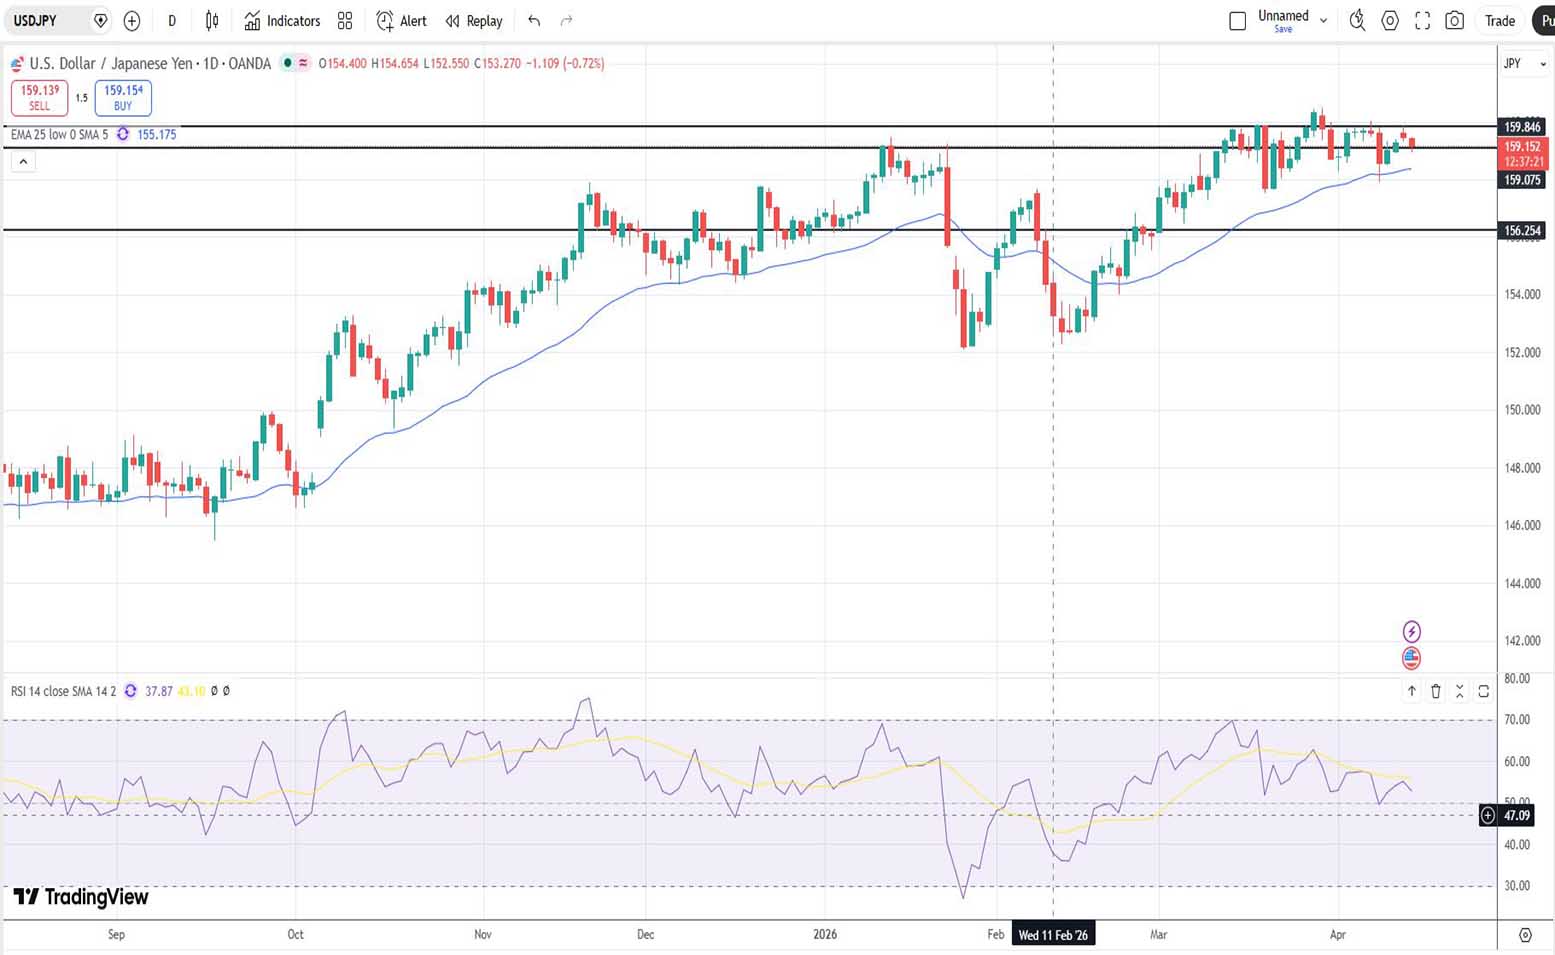
Task: Open chart settings hexagon icon
Action: pos(1390,21)
